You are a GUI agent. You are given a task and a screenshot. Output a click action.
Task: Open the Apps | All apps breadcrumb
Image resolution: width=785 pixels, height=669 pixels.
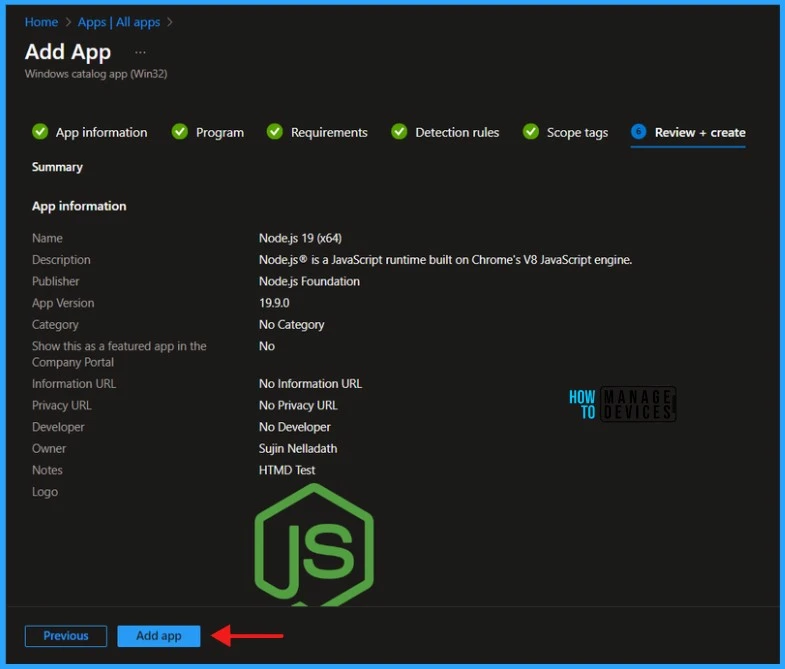coord(119,22)
